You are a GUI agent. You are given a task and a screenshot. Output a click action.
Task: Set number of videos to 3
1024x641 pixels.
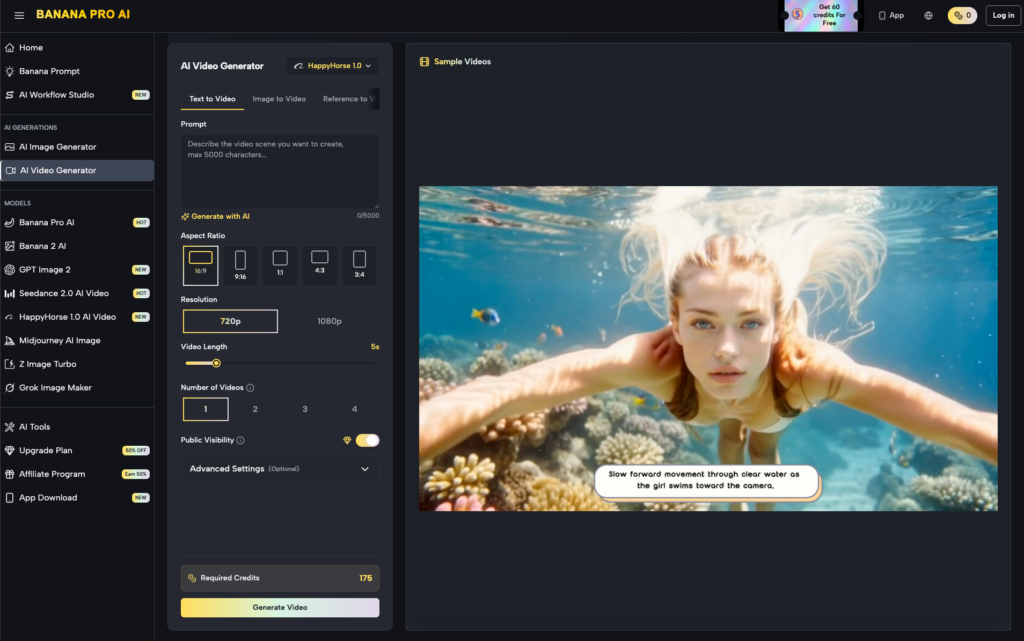tap(305, 409)
